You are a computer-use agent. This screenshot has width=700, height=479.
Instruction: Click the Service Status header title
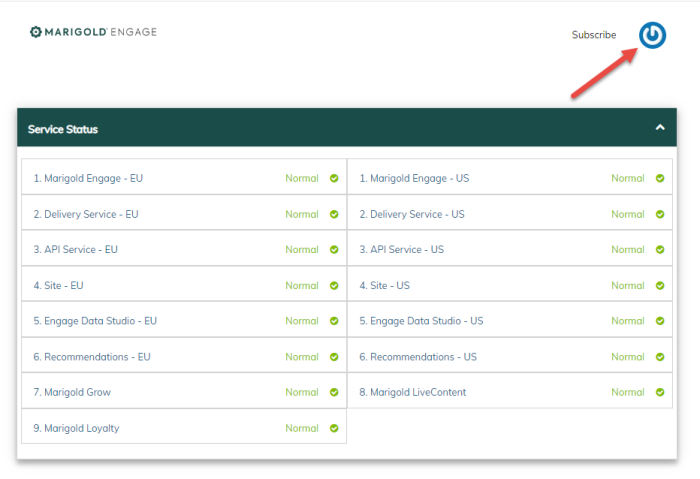point(63,129)
